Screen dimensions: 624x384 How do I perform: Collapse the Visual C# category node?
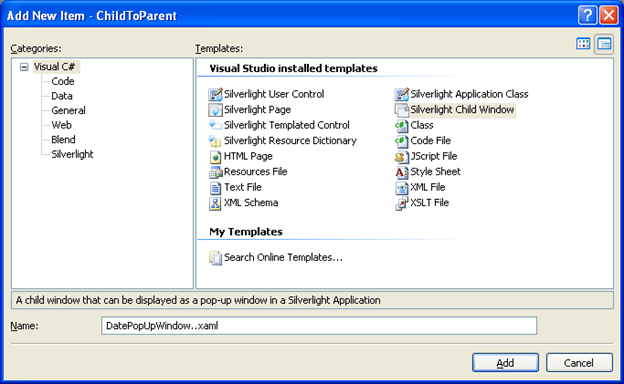24,67
